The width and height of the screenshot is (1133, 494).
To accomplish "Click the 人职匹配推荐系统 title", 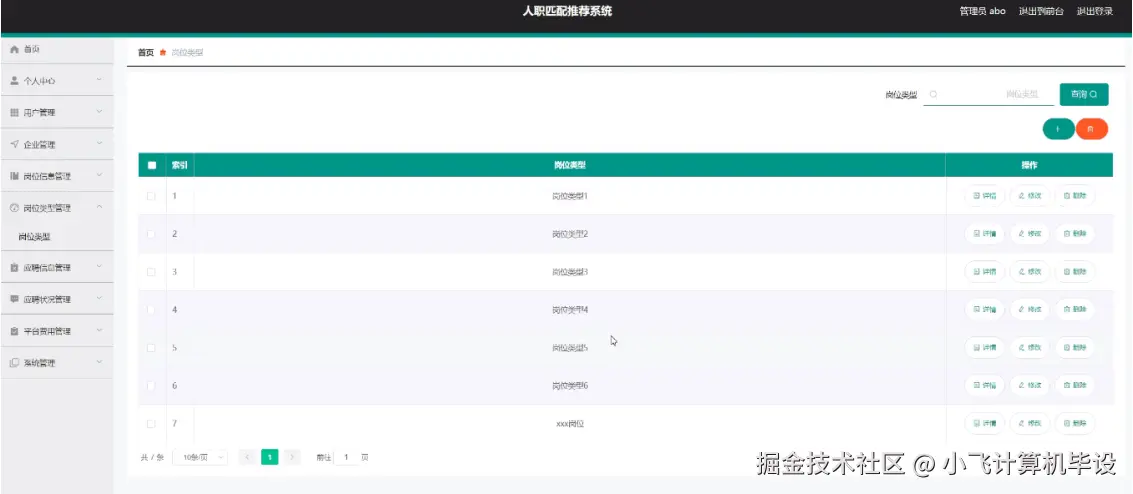I will coord(567,12).
